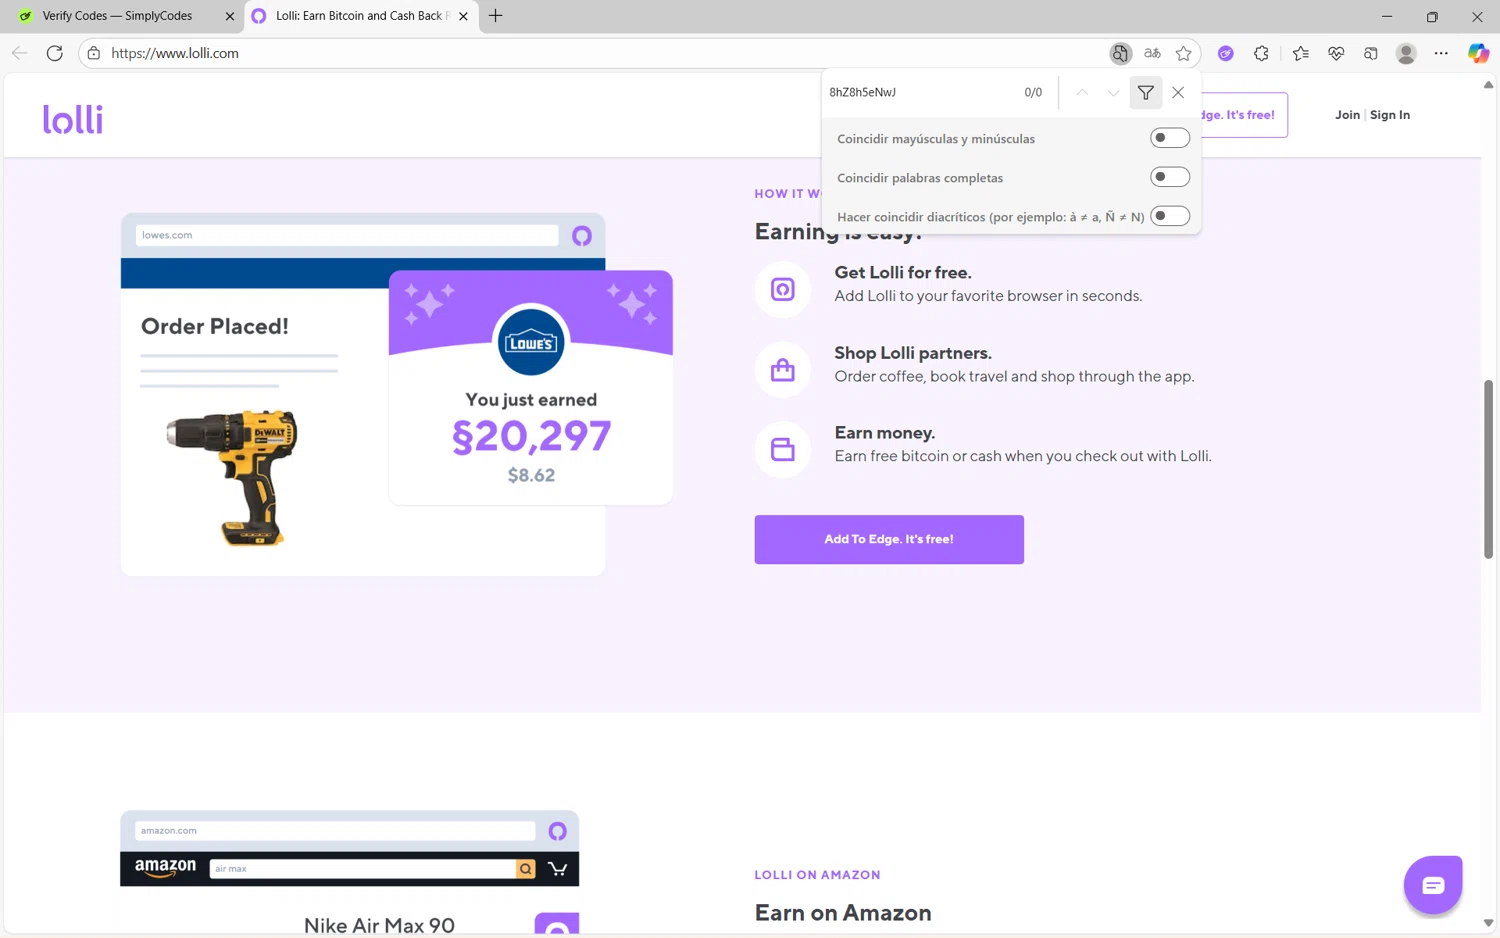The height and width of the screenshot is (938, 1500).
Task: Click the 'Earn money.' heading
Action: coord(885,433)
